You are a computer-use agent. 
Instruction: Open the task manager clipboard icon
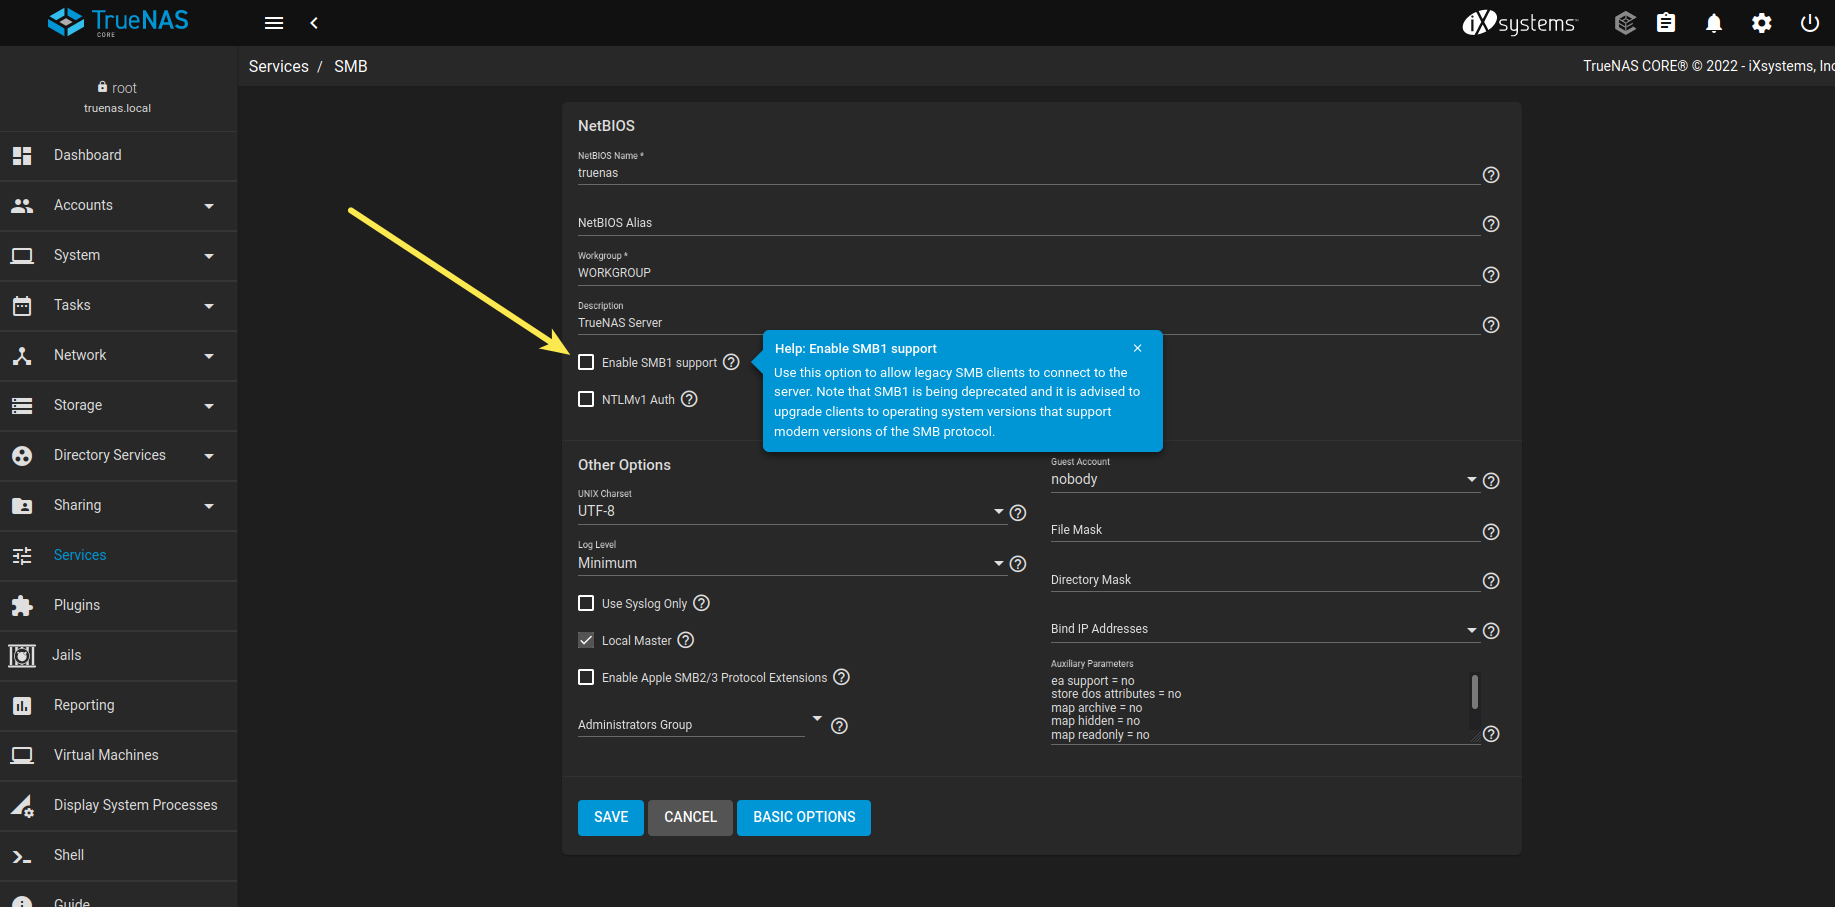click(x=1666, y=23)
